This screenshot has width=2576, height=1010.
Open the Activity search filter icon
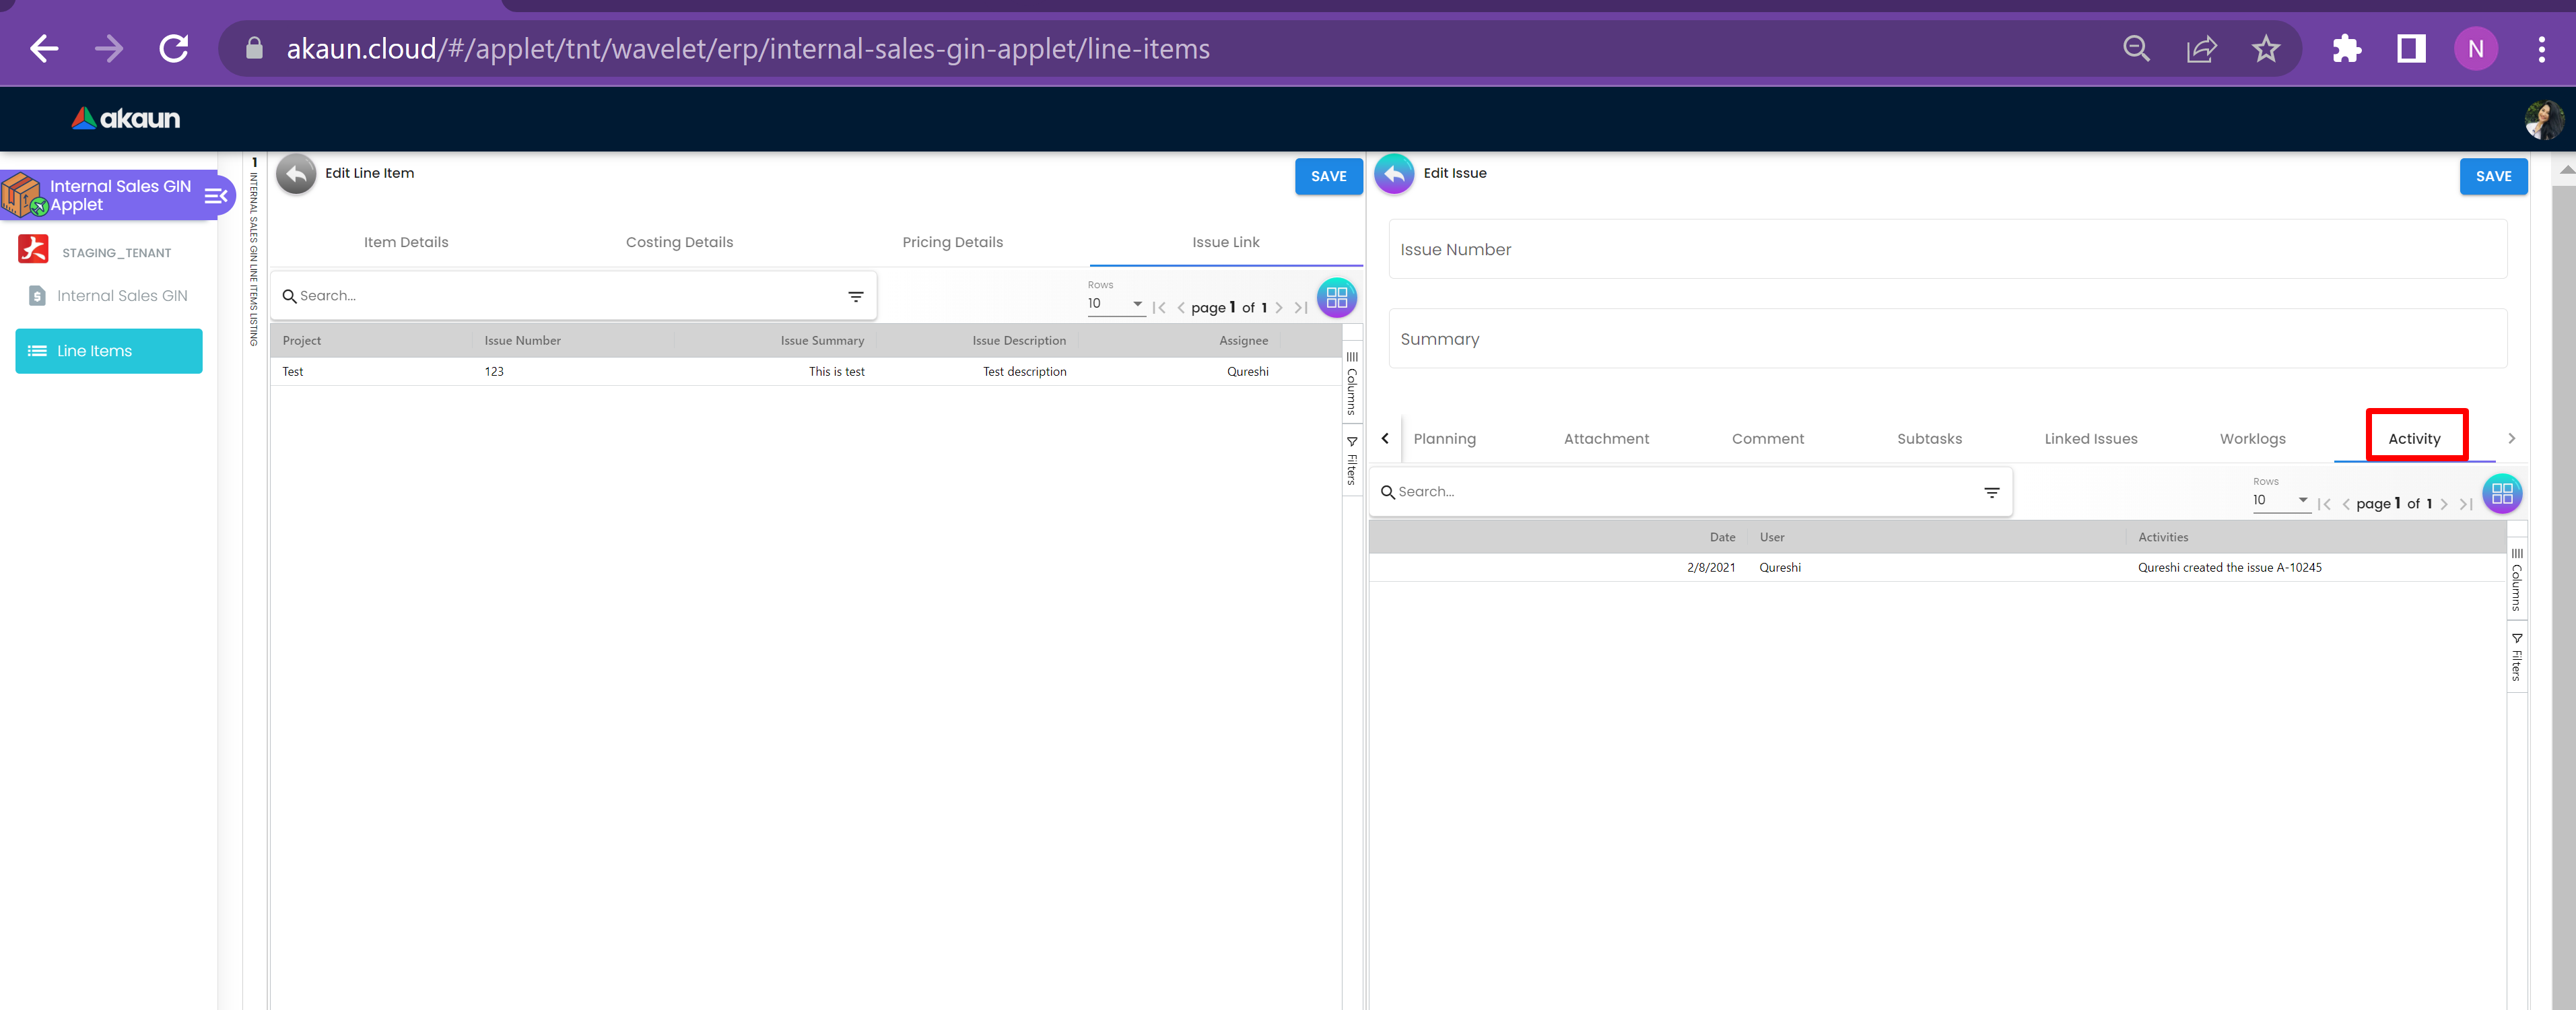click(1991, 492)
